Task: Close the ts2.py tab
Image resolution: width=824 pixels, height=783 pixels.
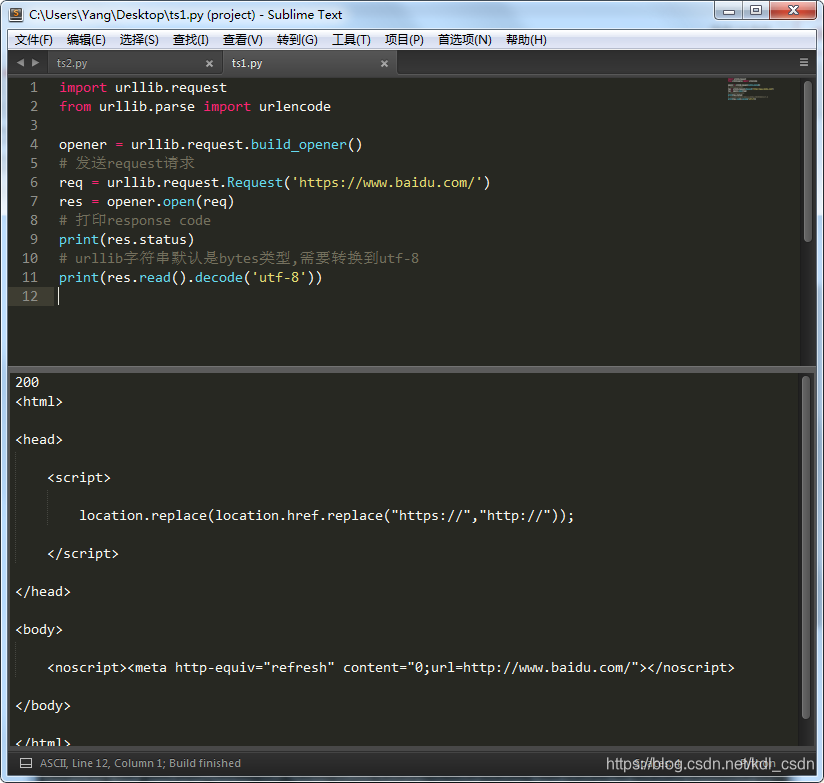Action: pyautogui.click(x=209, y=64)
